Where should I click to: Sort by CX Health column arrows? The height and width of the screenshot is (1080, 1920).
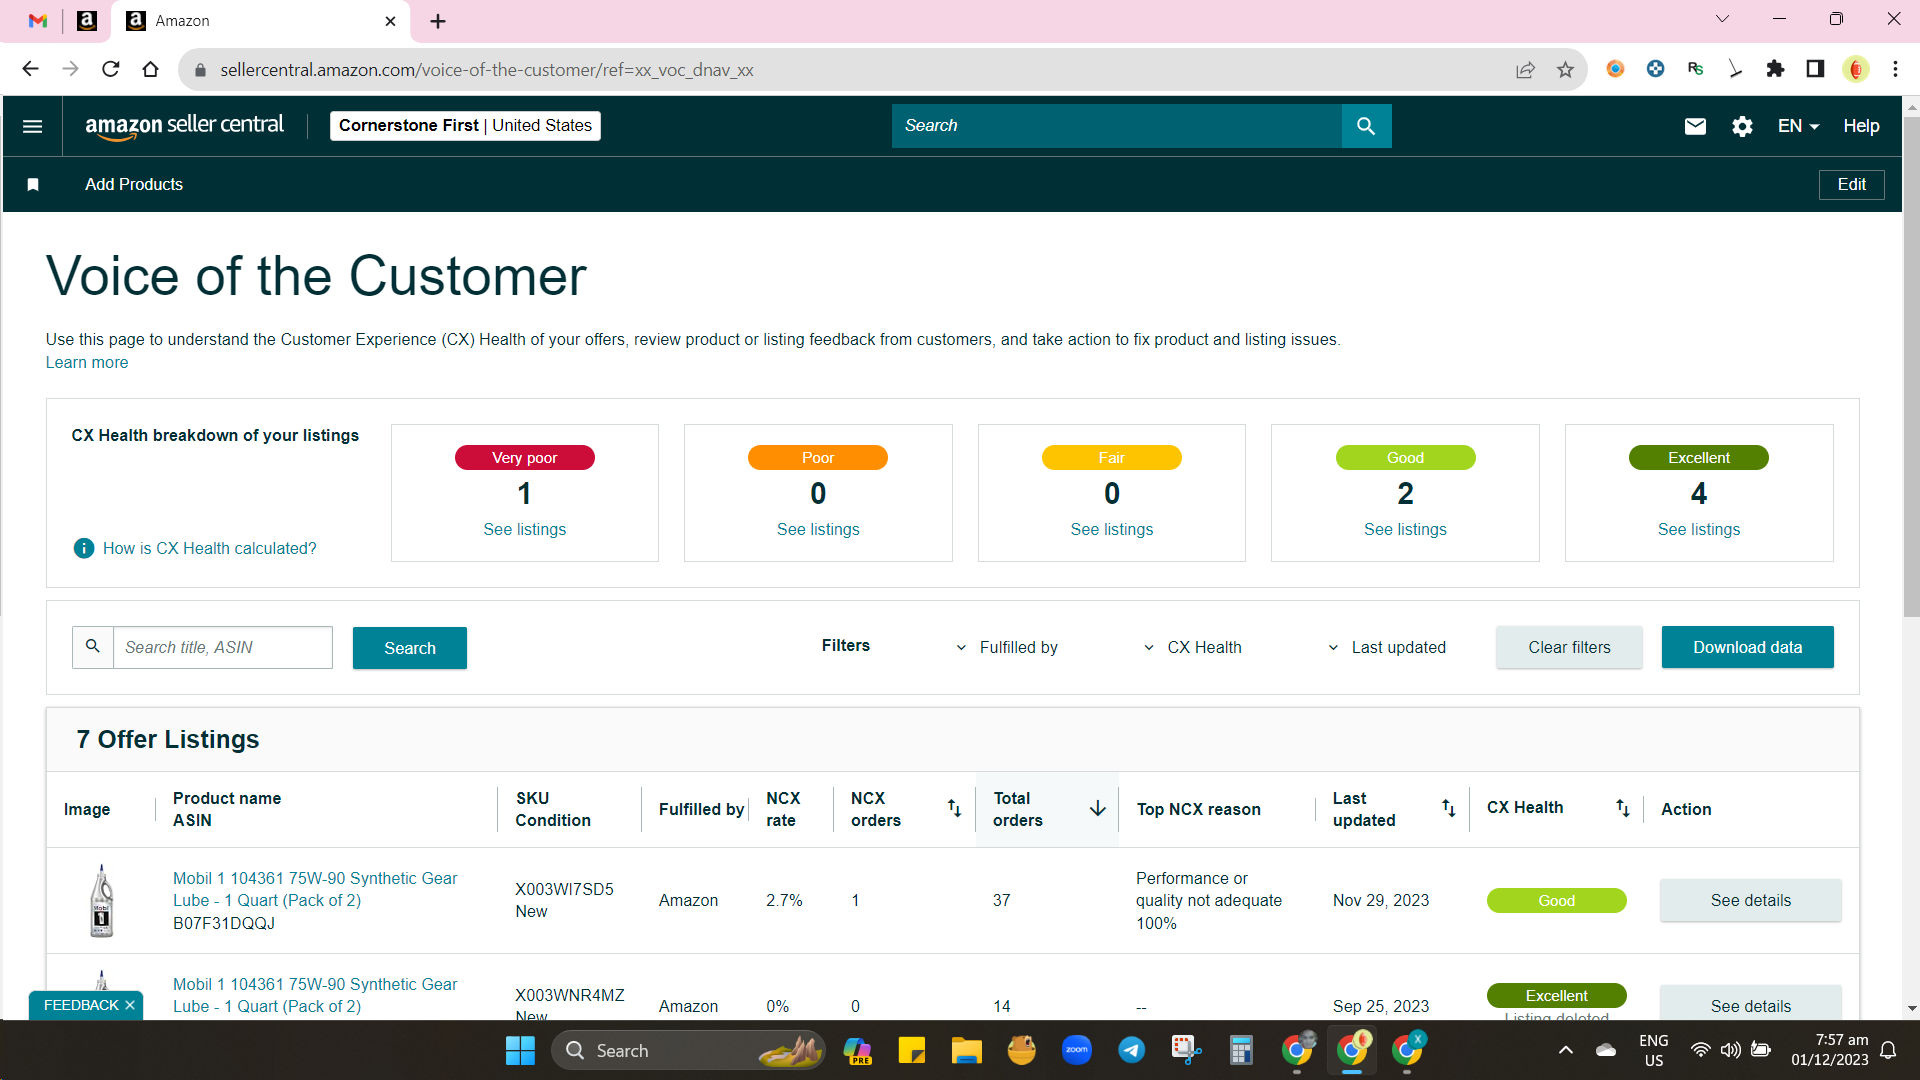coord(1622,808)
